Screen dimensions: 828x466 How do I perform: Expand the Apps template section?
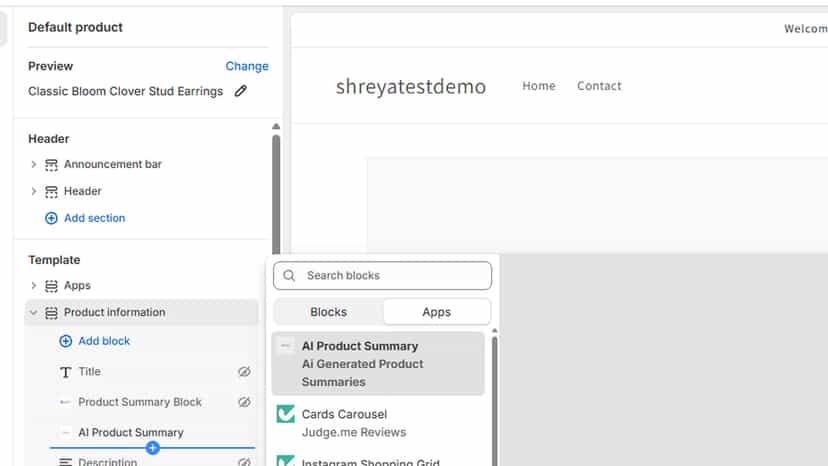(x=33, y=285)
